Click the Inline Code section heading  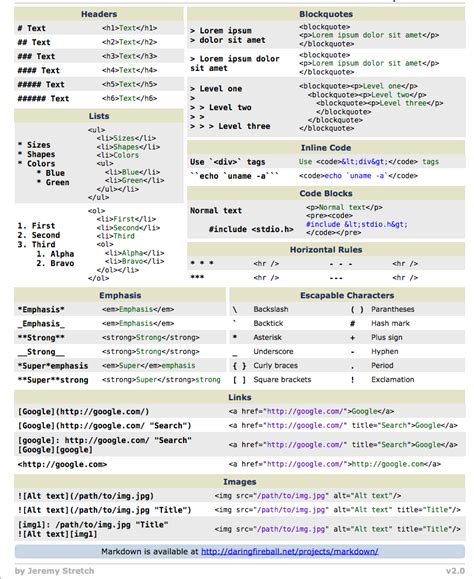coord(326,148)
